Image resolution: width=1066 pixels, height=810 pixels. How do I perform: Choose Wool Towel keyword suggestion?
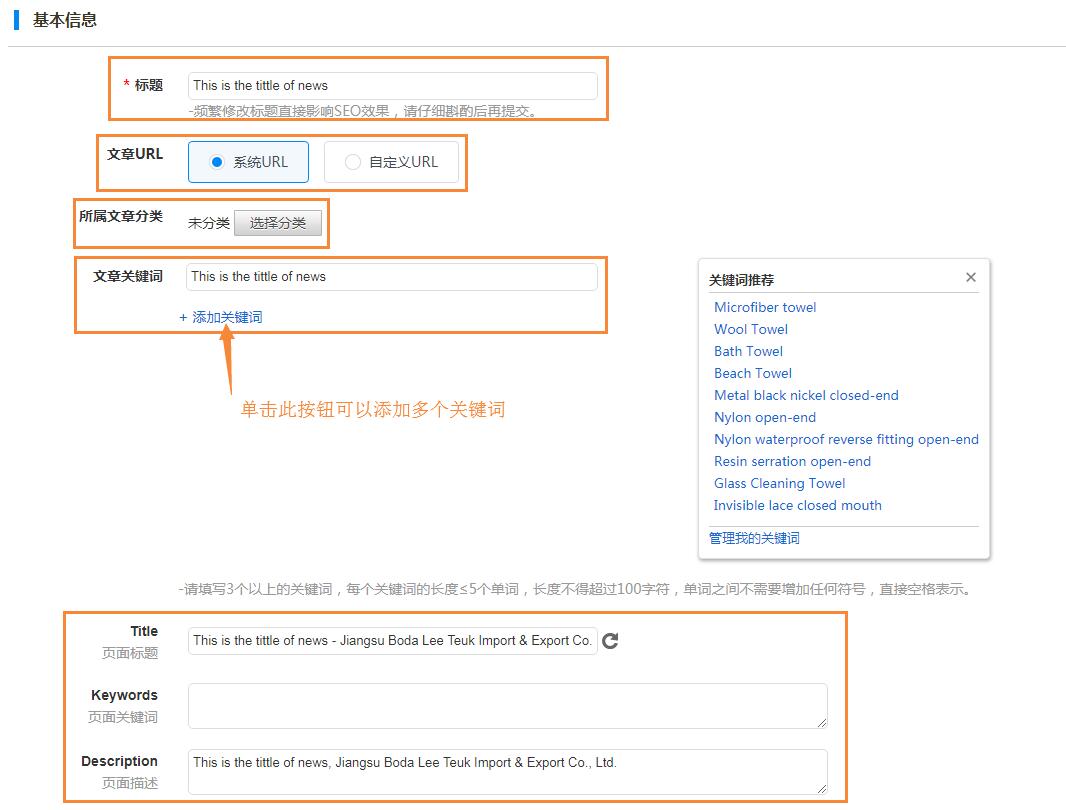coord(751,329)
